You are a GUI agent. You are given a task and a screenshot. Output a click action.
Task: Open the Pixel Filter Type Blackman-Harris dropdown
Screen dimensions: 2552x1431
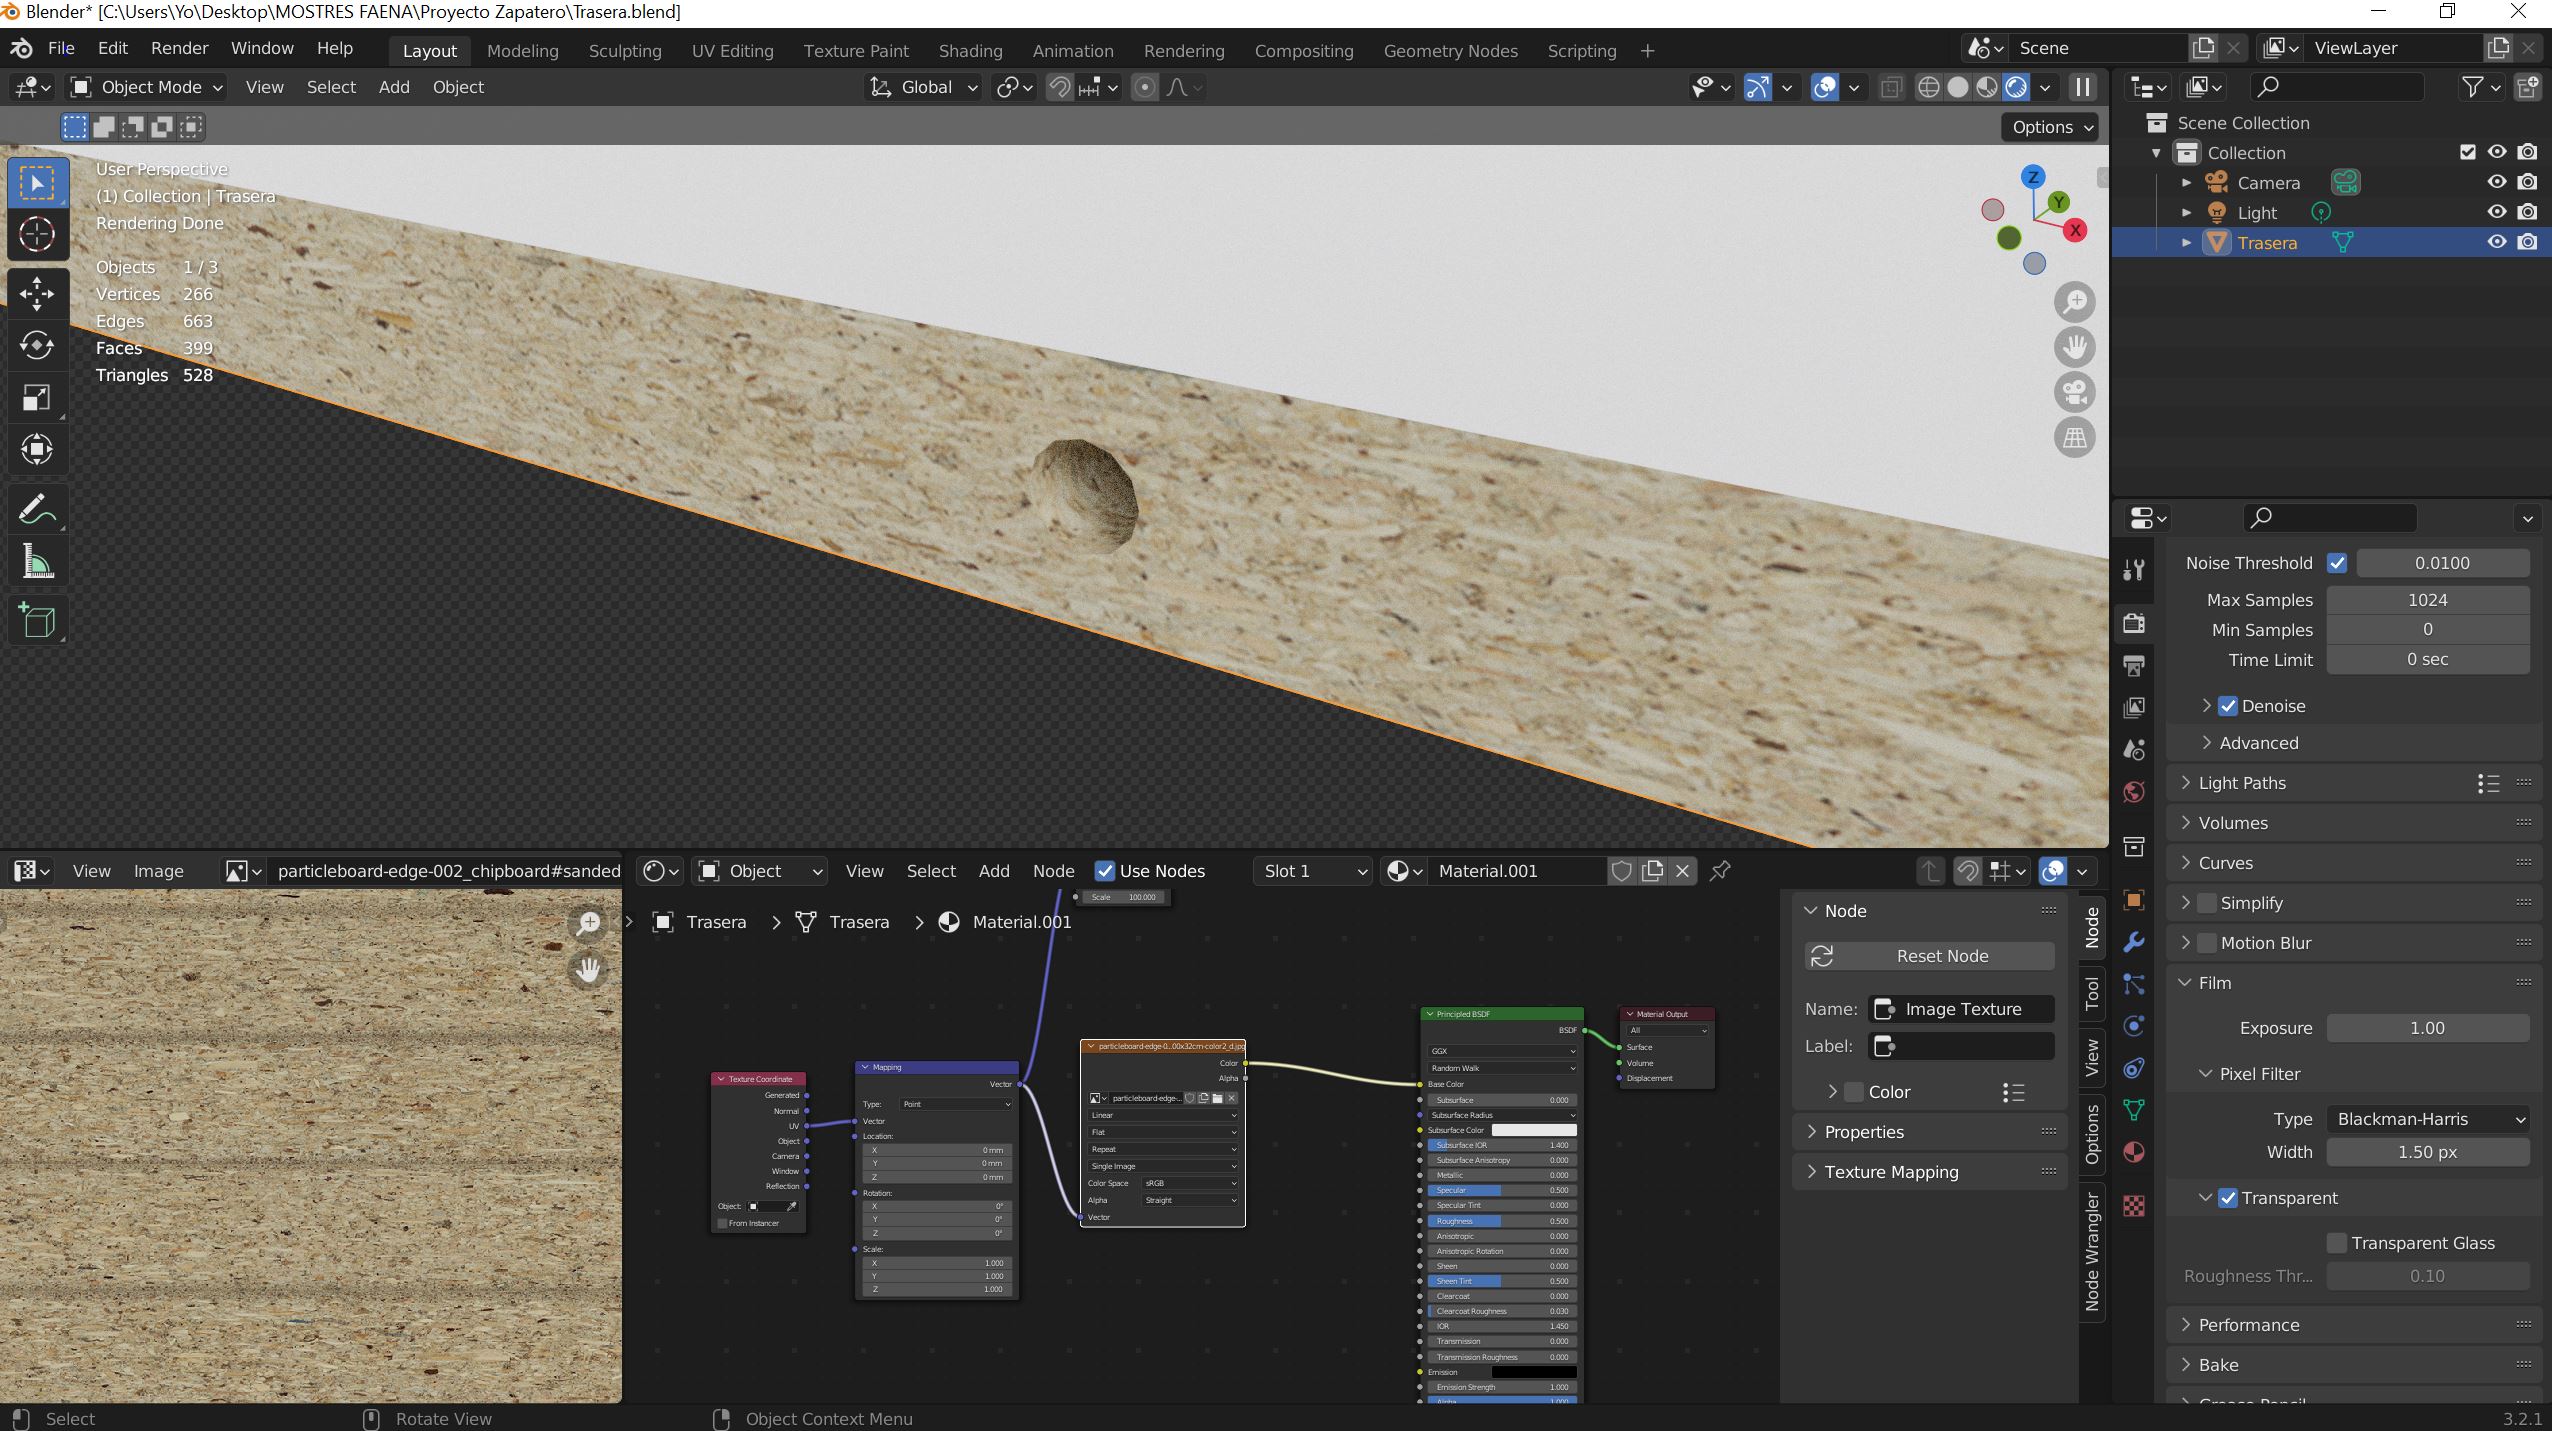tap(2428, 1119)
